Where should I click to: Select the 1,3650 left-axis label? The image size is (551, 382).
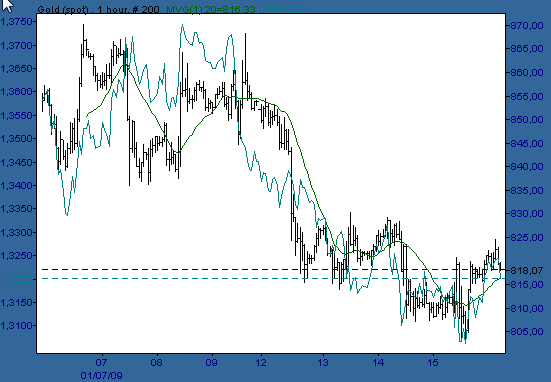17,69
